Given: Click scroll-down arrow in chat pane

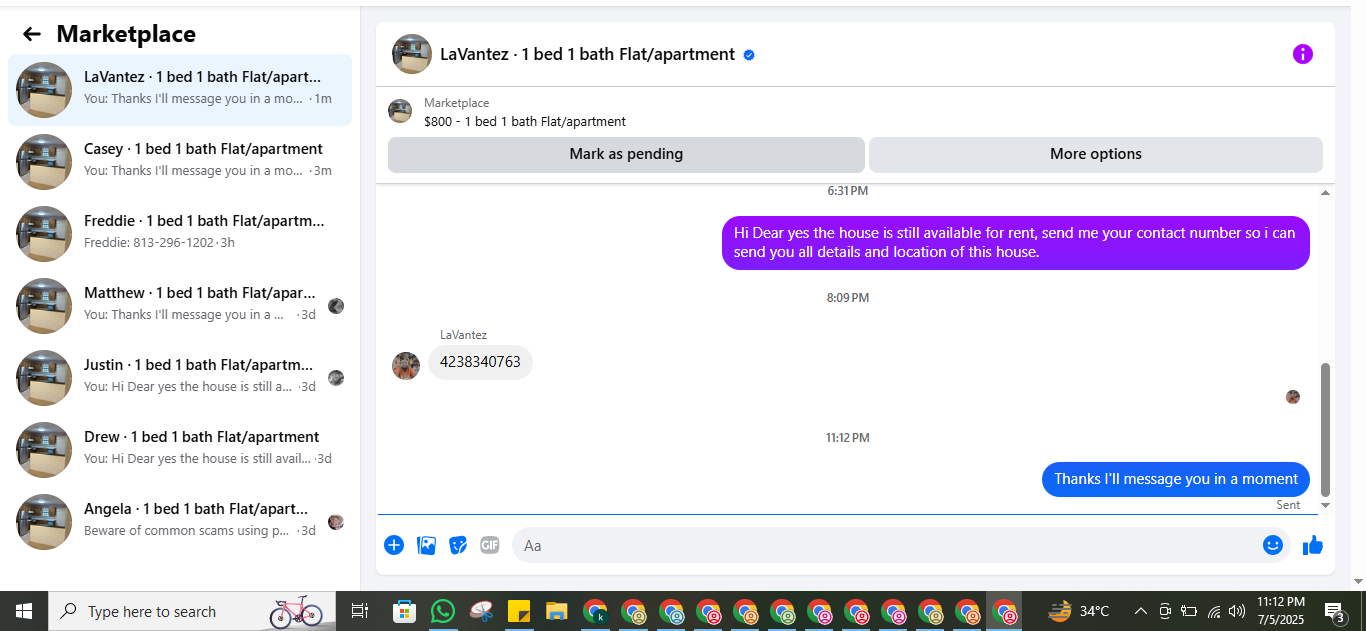Looking at the screenshot, I should [1326, 505].
